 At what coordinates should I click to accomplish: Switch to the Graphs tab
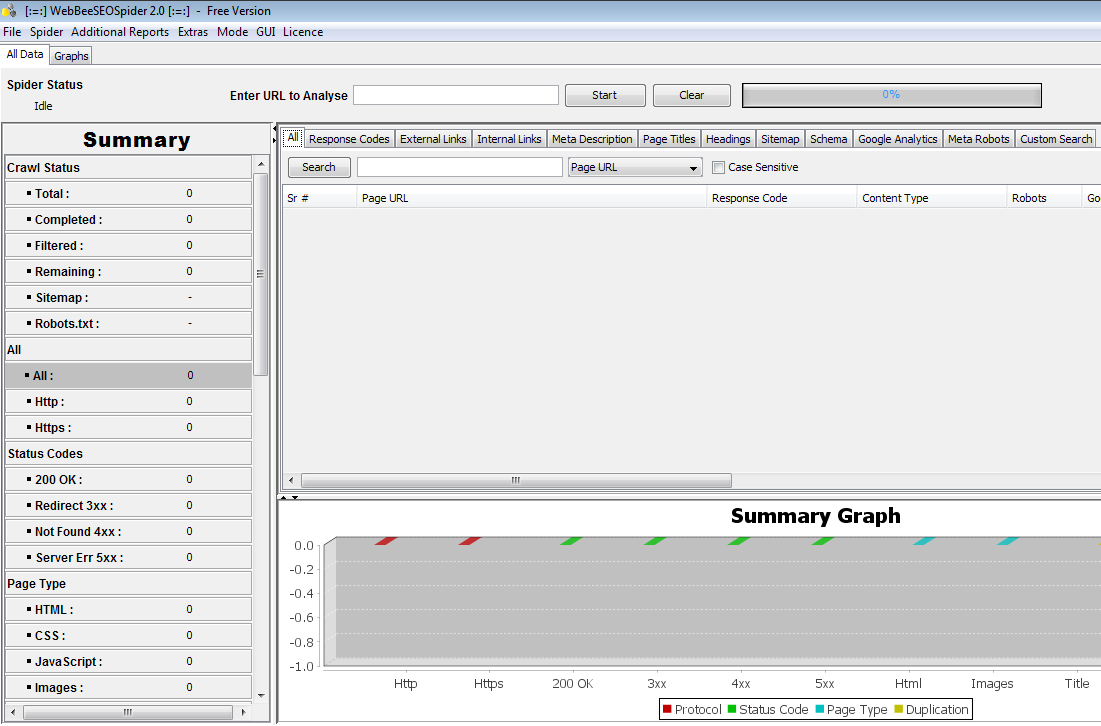(x=71, y=55)
